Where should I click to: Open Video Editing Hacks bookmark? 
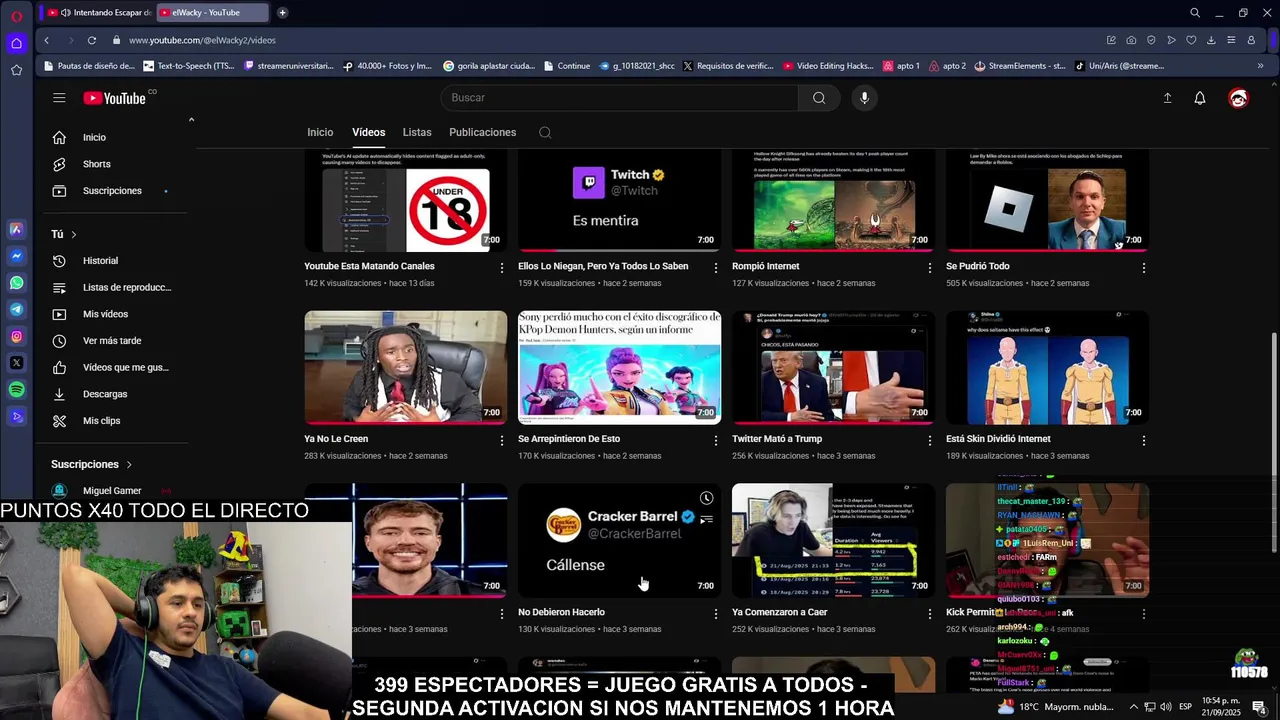point(828,66)
